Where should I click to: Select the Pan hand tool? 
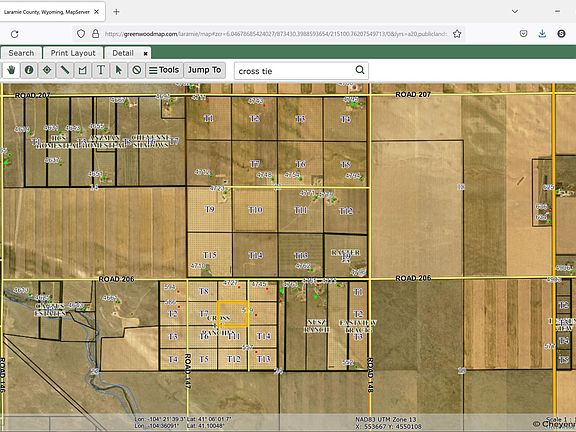(x=11, y=70)
